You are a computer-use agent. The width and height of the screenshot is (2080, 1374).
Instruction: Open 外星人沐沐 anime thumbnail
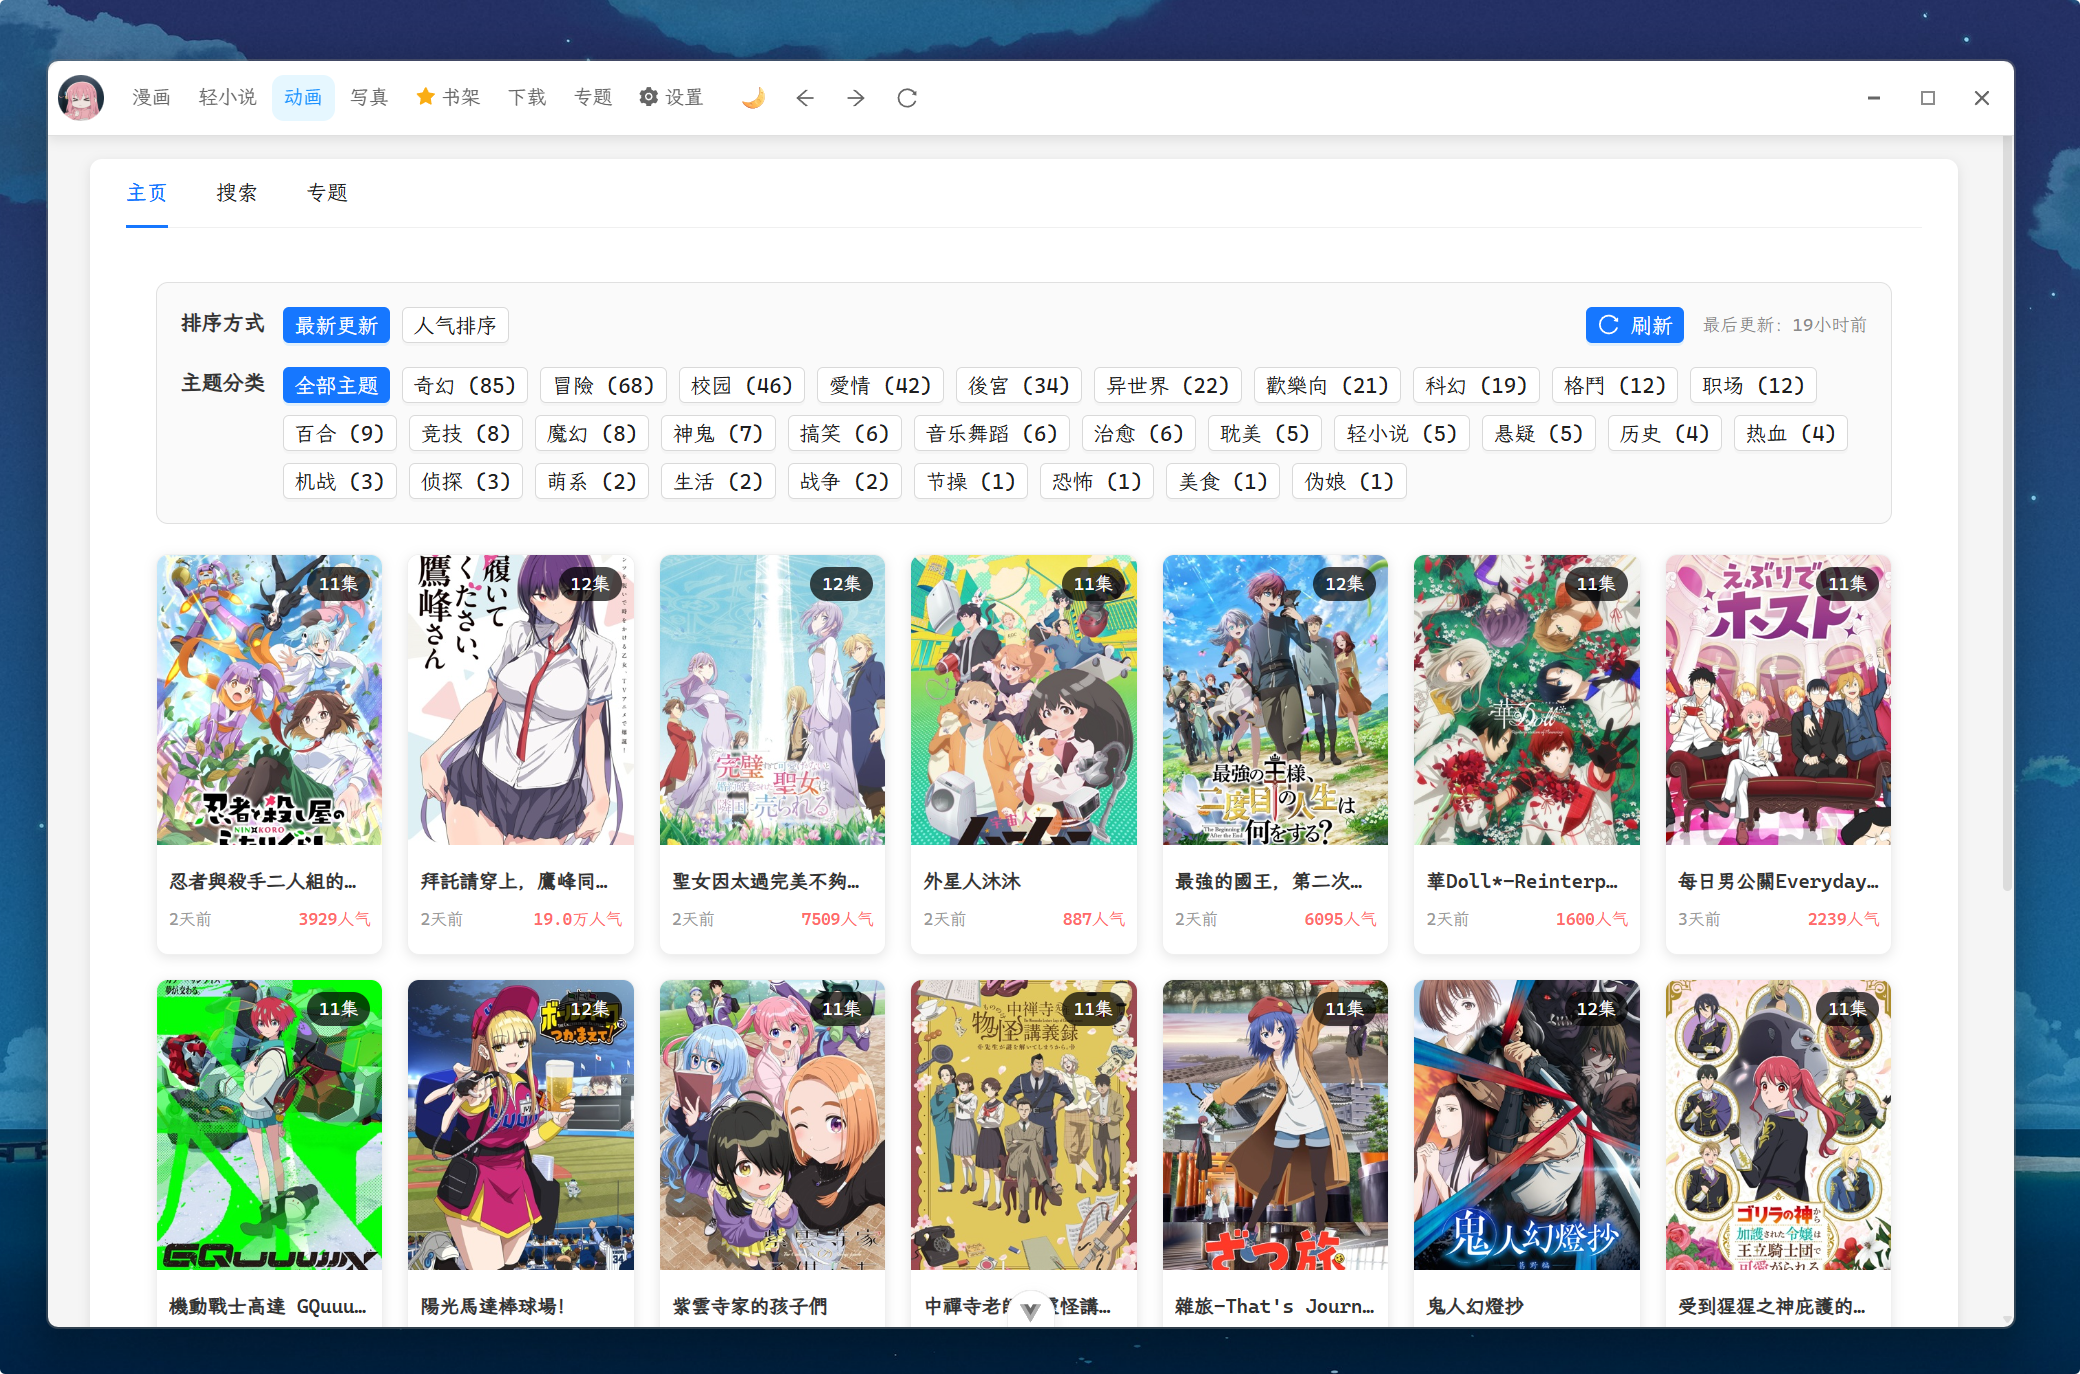pos(1023,700)
